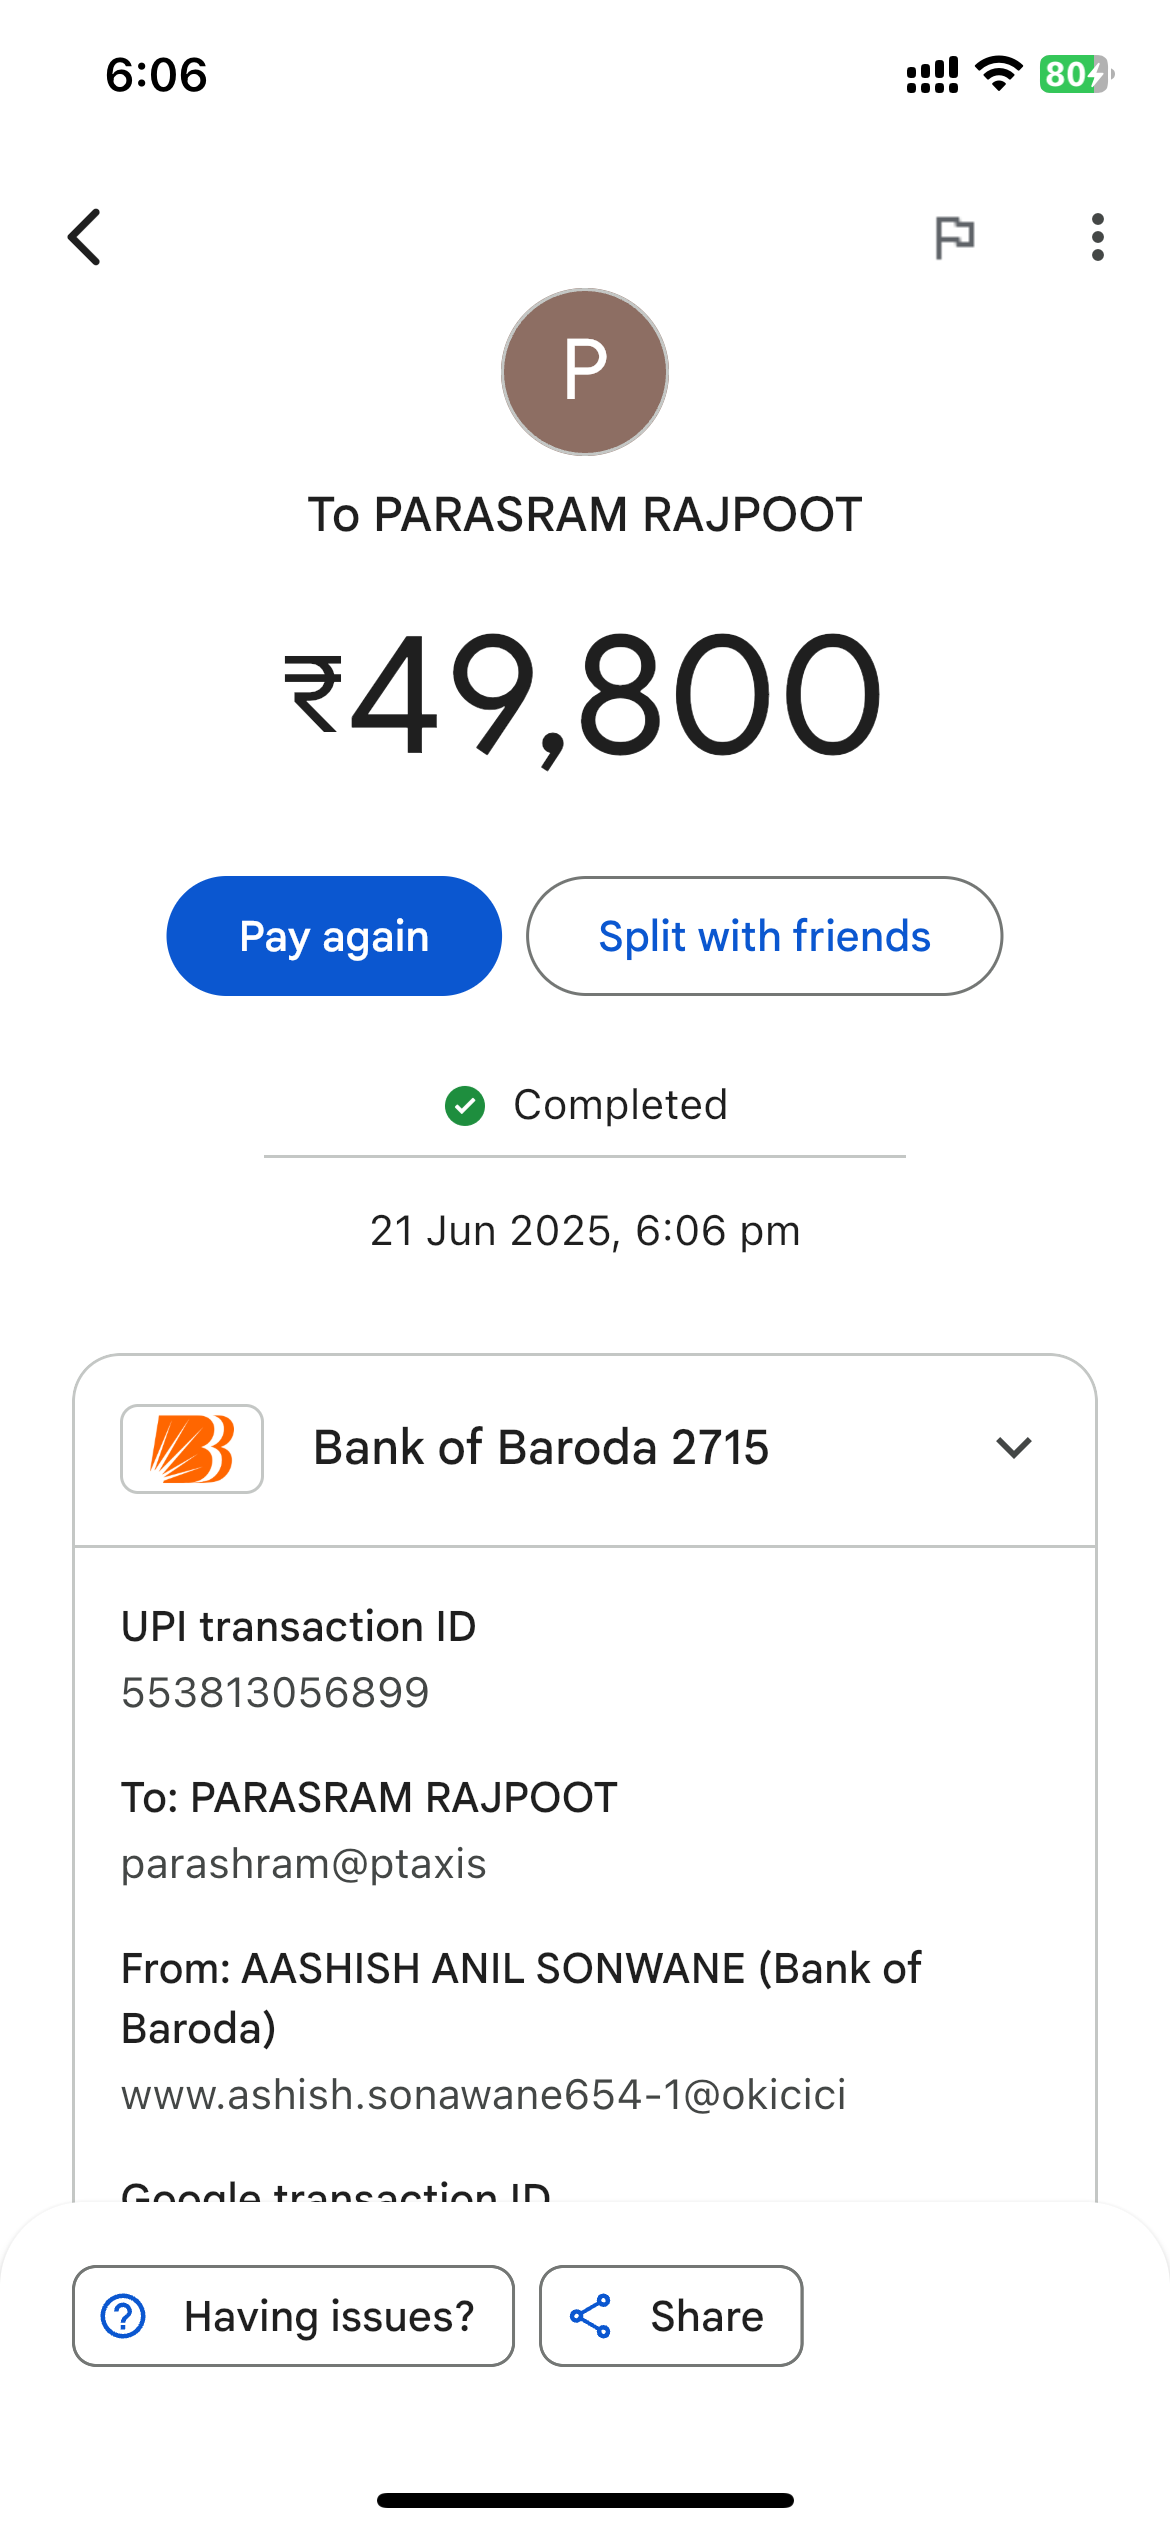Screen dimensions: 1170x2532
Task: Tap the ₹49,800 amount
Action: (585, 694)
